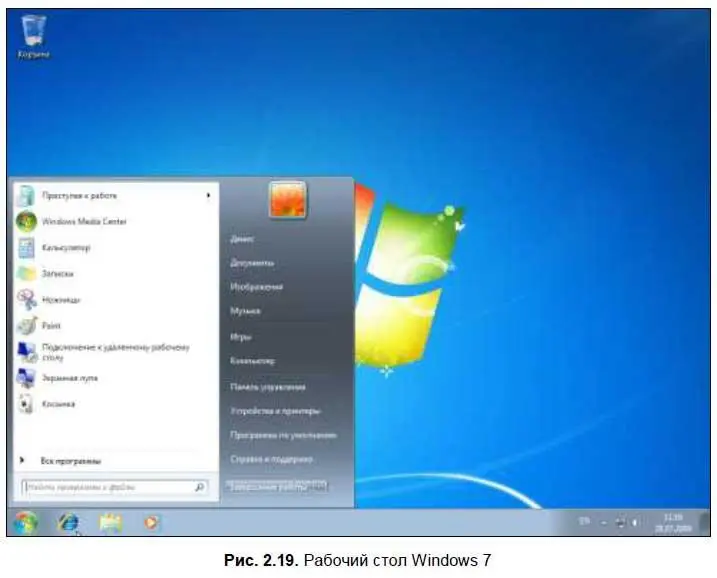Open Подключение к удаленному рабочему столу
The width and height of the screenshot is (717, 578).
coord(114,352)
